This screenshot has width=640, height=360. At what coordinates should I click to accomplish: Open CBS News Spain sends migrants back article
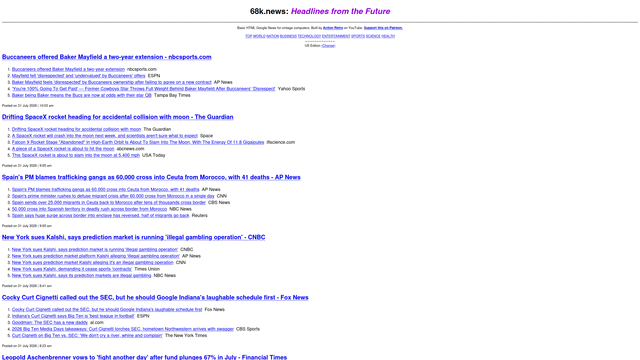pos(109,202)
